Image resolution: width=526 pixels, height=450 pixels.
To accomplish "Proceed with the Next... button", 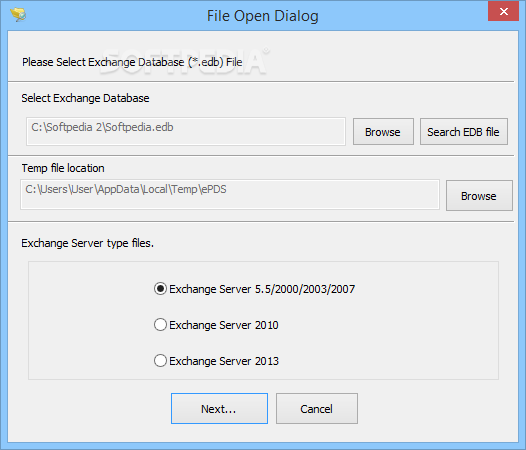I will point(219,408).
